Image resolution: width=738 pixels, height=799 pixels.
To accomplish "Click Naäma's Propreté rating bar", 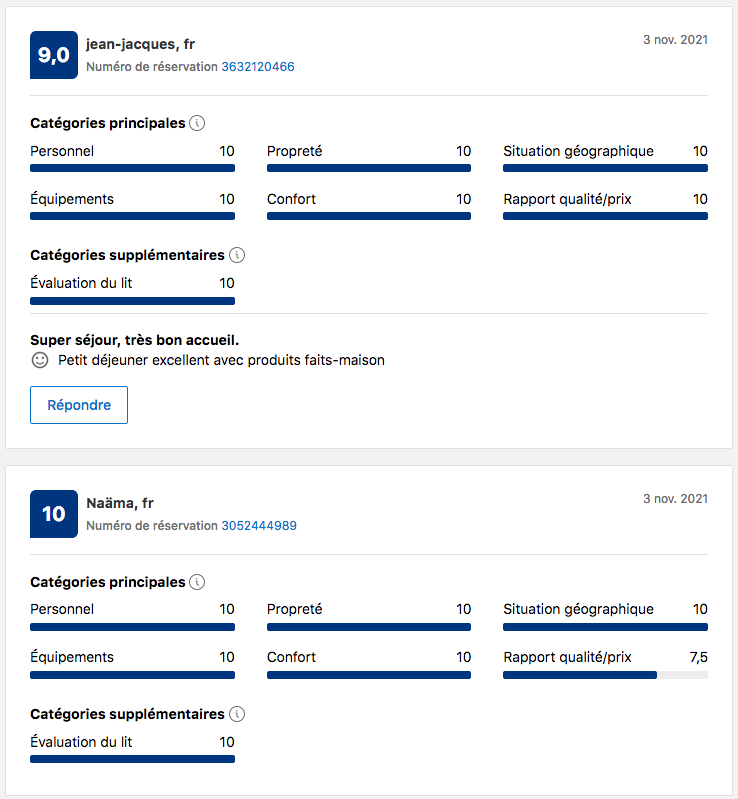I will (x=368, y=627).
